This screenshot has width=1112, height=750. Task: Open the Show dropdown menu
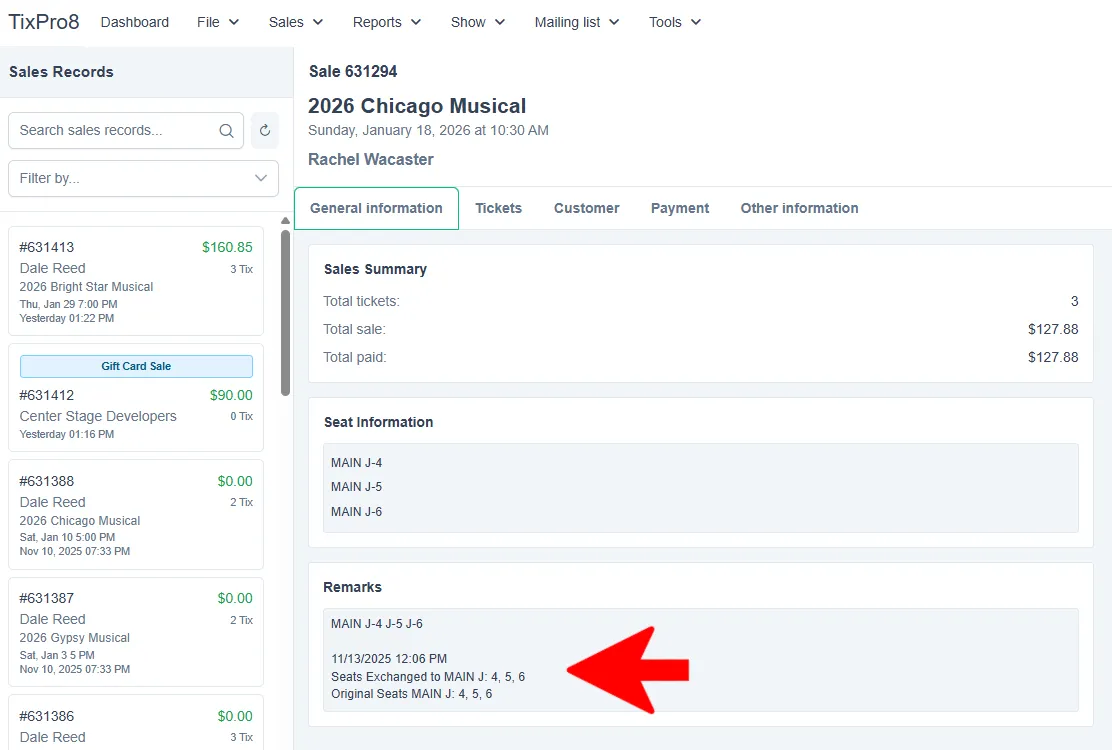pos(478,22)
